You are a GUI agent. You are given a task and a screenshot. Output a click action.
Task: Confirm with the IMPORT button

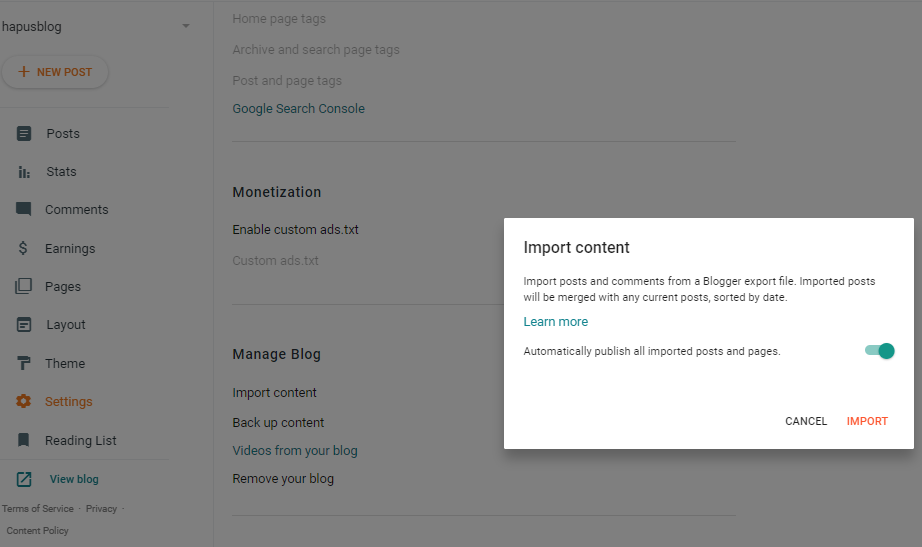point(867,421)
